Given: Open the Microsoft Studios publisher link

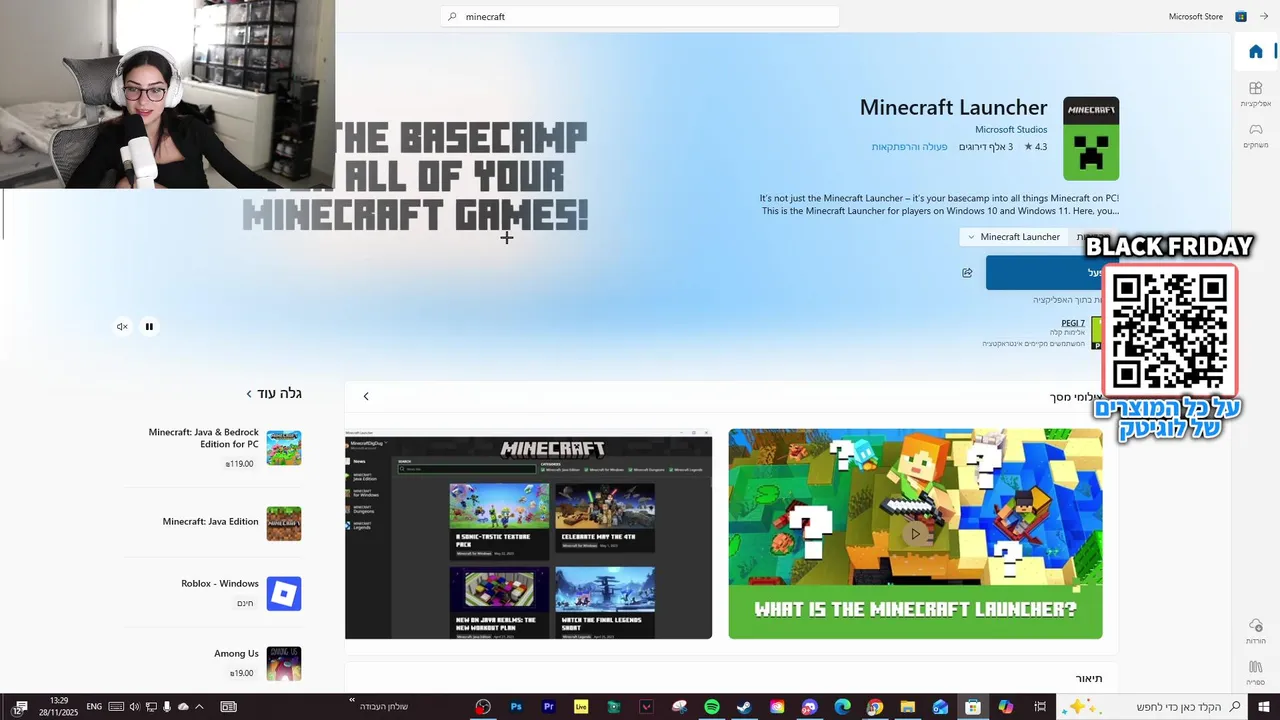Looking at the screenshot, I should pos(1011,130).
